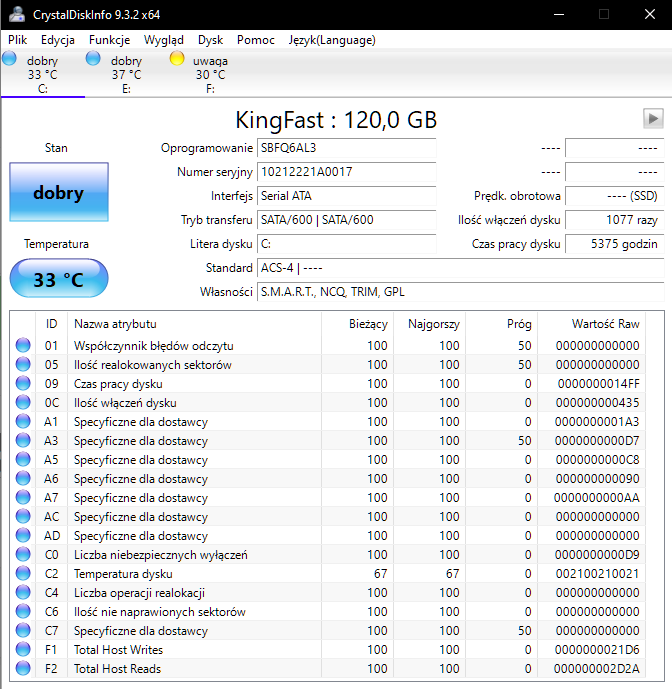Screen dimensions: 672x689
Task: Select the Total Host Writes row name
Action: point(118,650)
